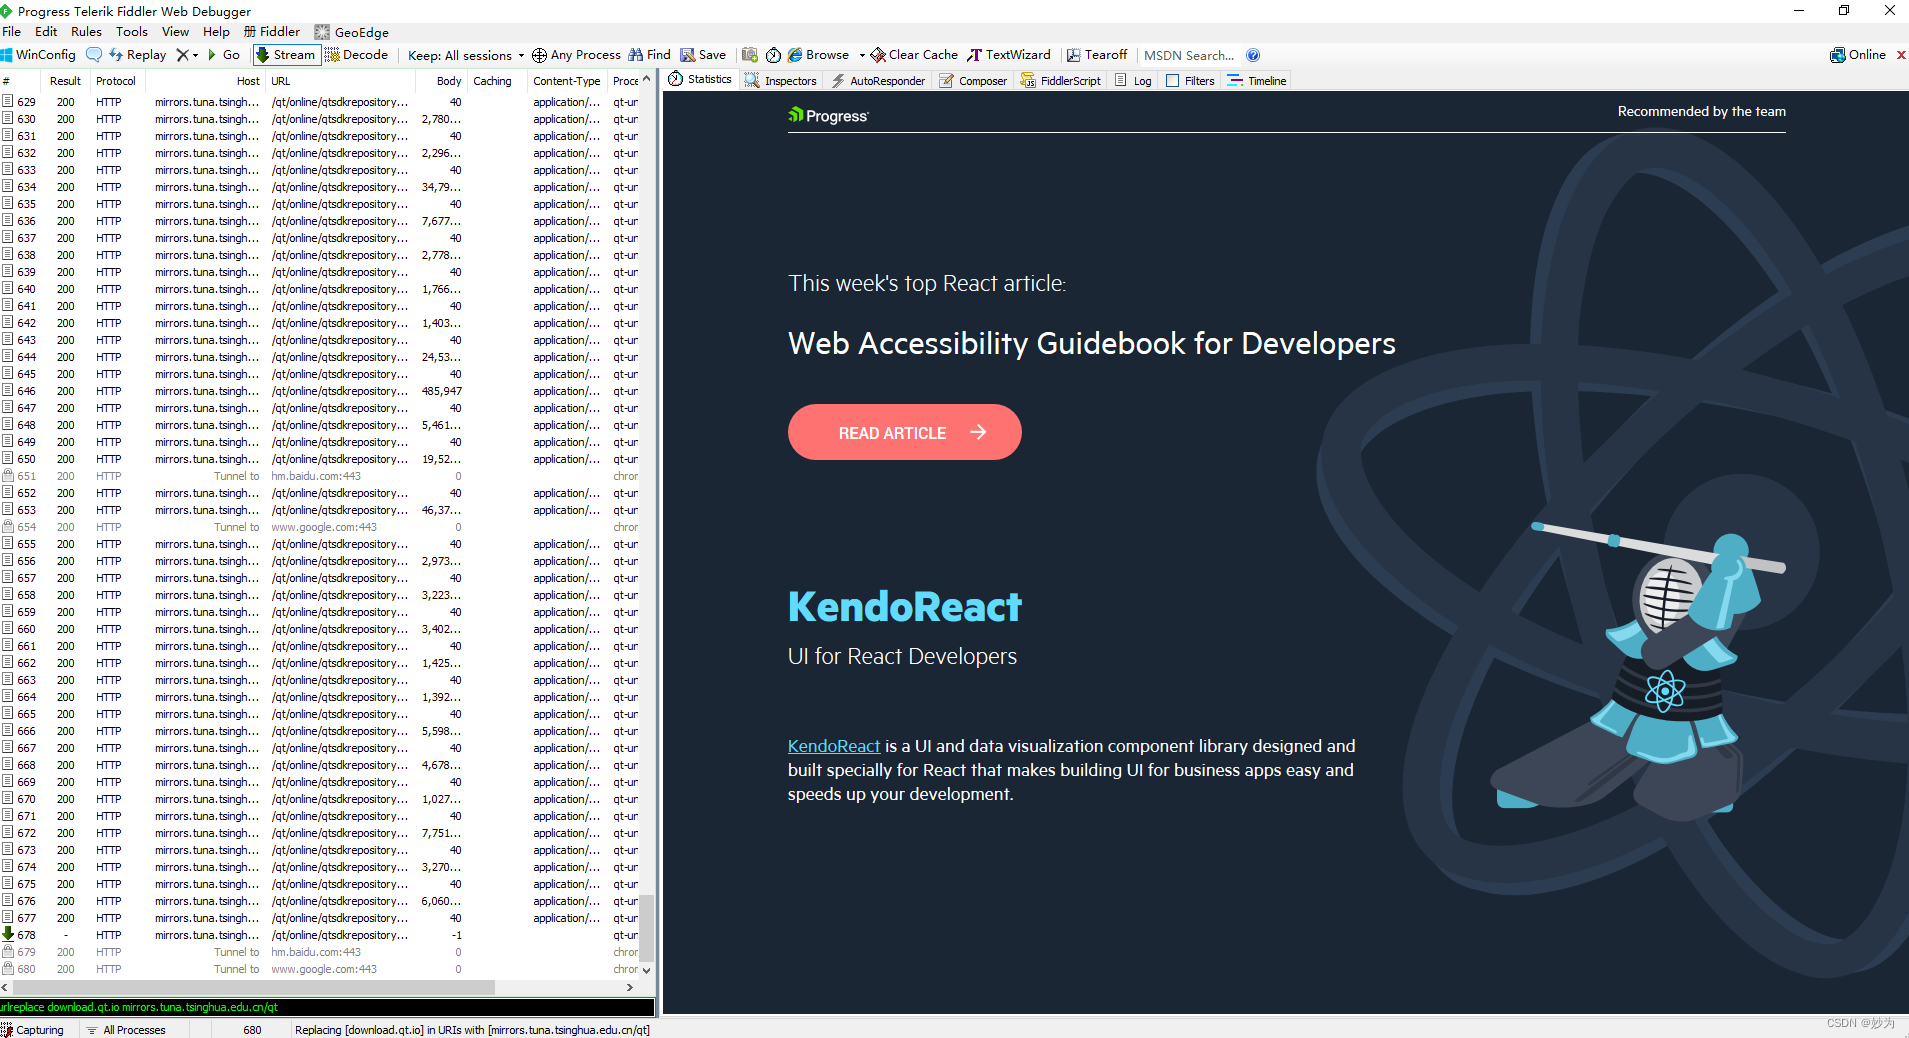Switch to the Composer tab

973,81
